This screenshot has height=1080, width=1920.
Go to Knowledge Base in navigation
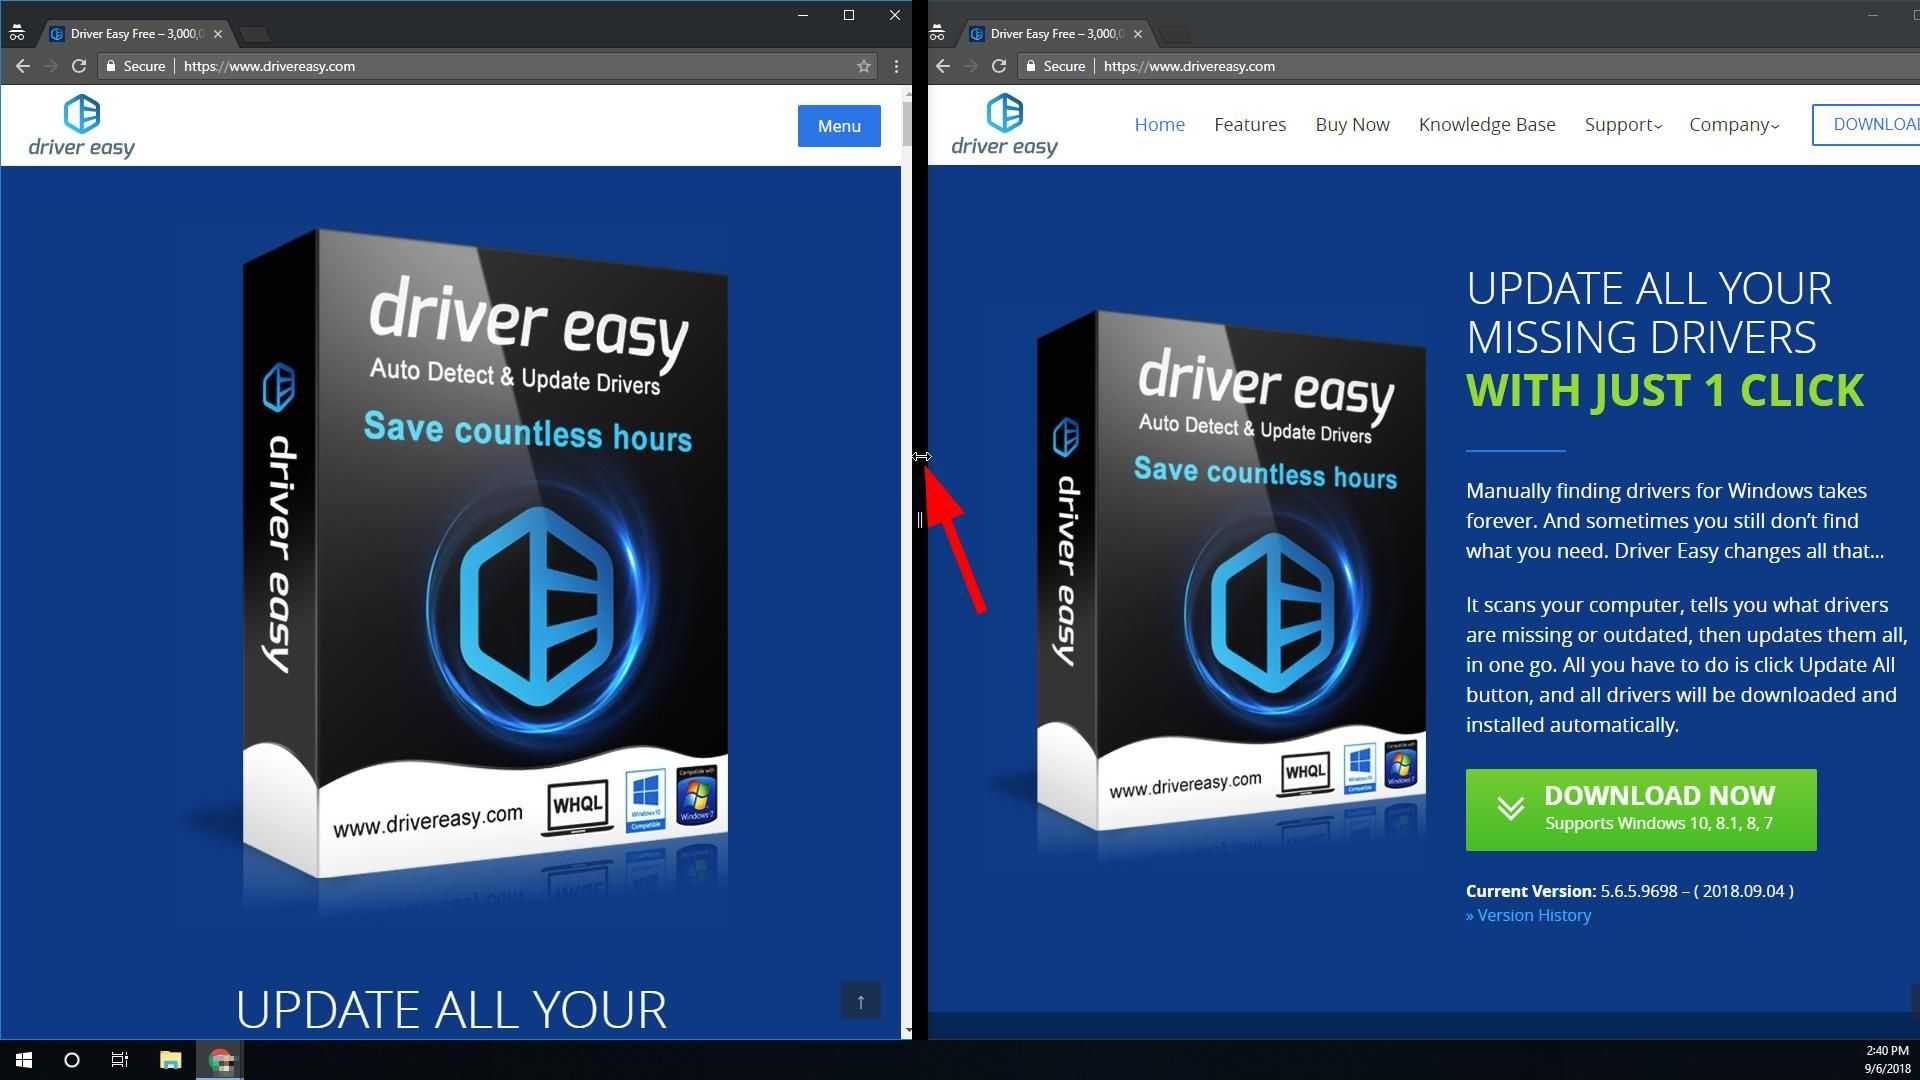[x=1486, y=125]
